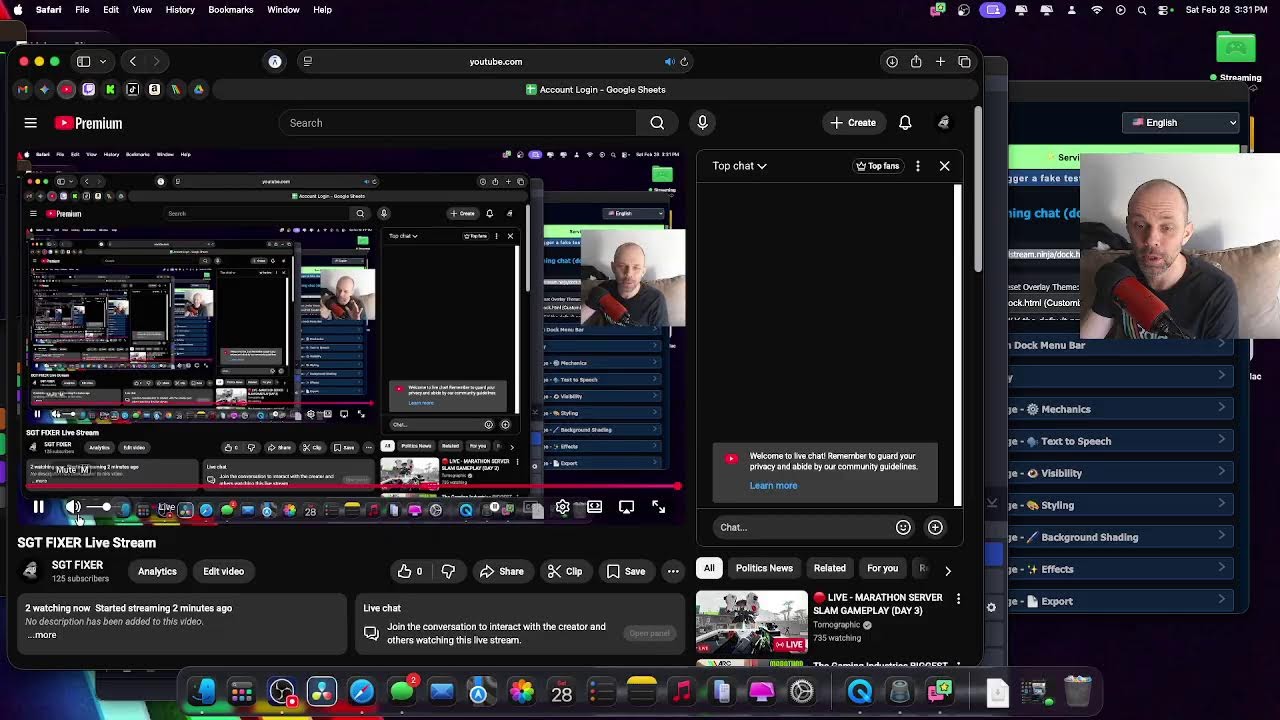Expand the description with ...more
This screenshot has width=1280, height=720.
(x=41, y=635)
